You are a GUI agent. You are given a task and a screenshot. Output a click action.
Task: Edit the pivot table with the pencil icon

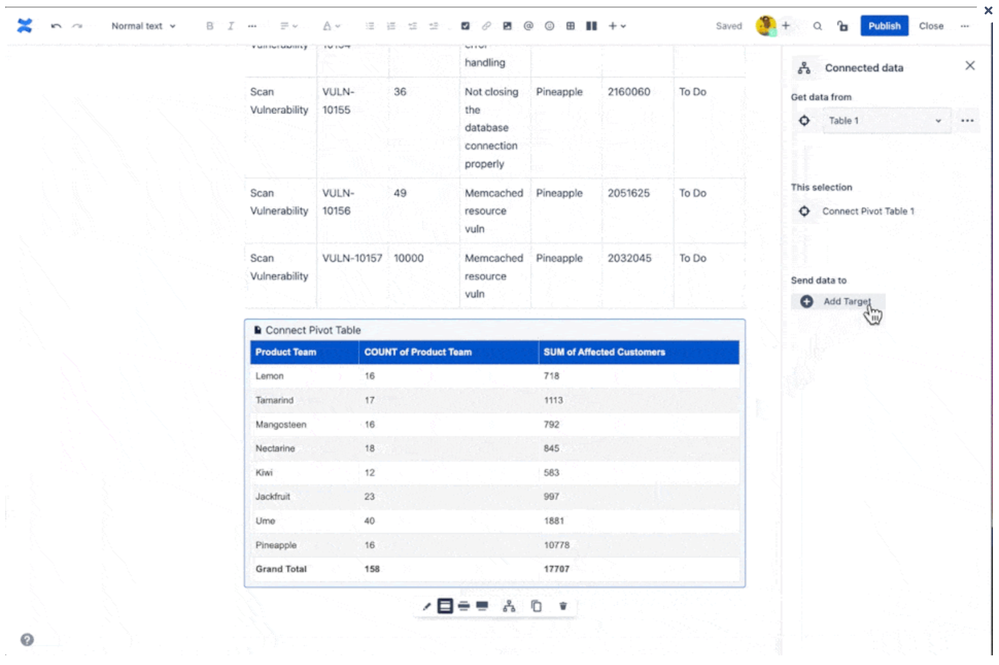click(427, 605)
